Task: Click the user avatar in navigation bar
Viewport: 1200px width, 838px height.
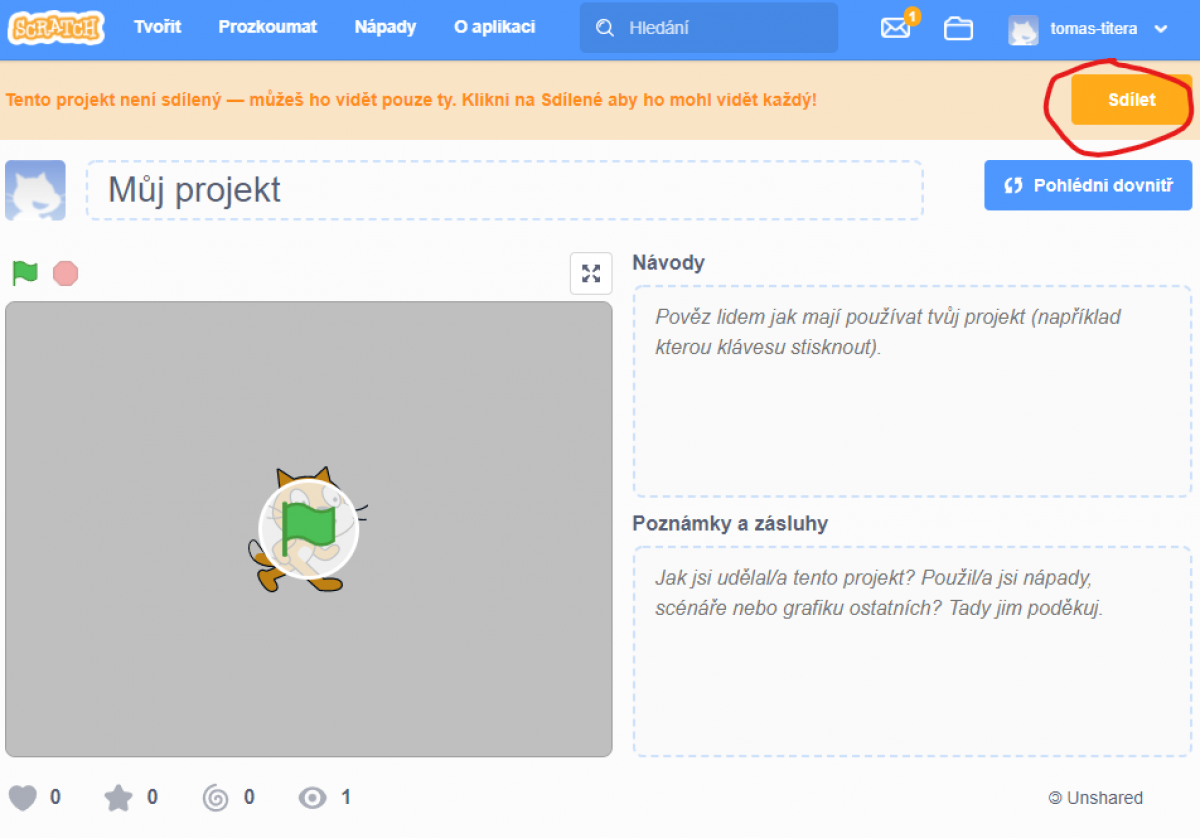Action: [x=1023, y=29]
